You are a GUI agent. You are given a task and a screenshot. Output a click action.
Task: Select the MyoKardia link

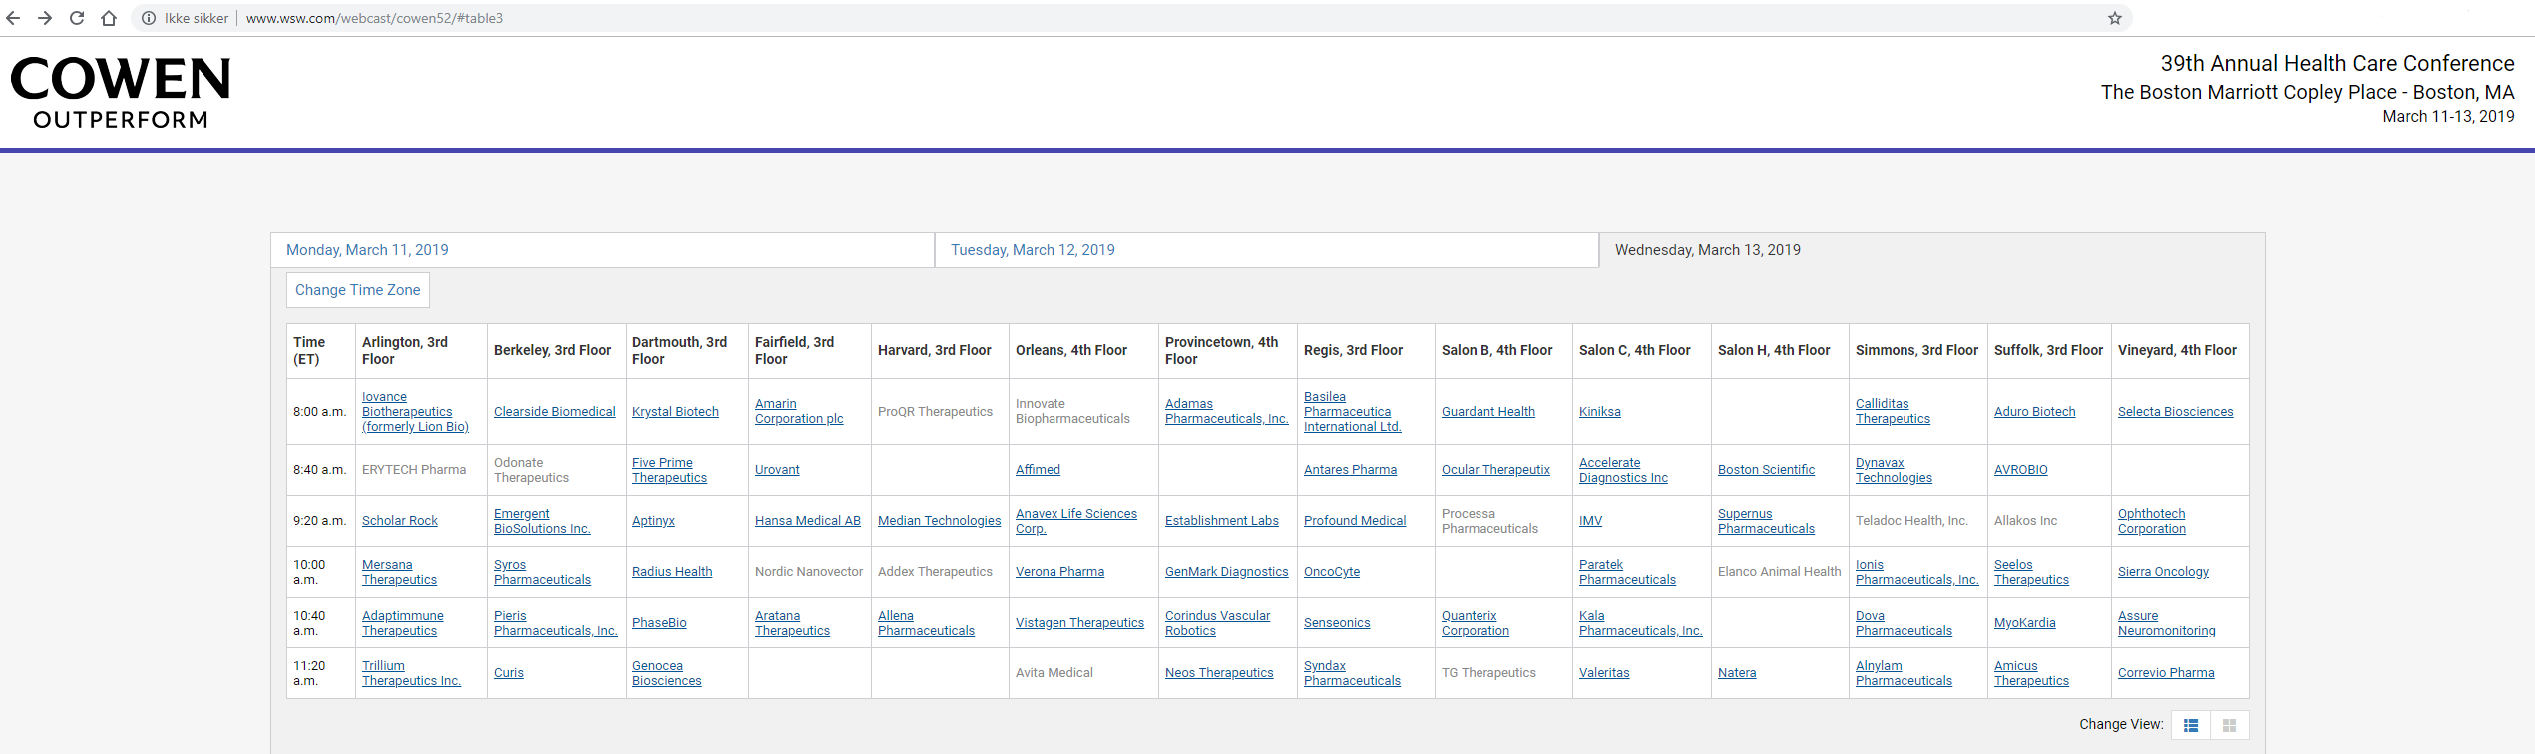coord(2024,623)
